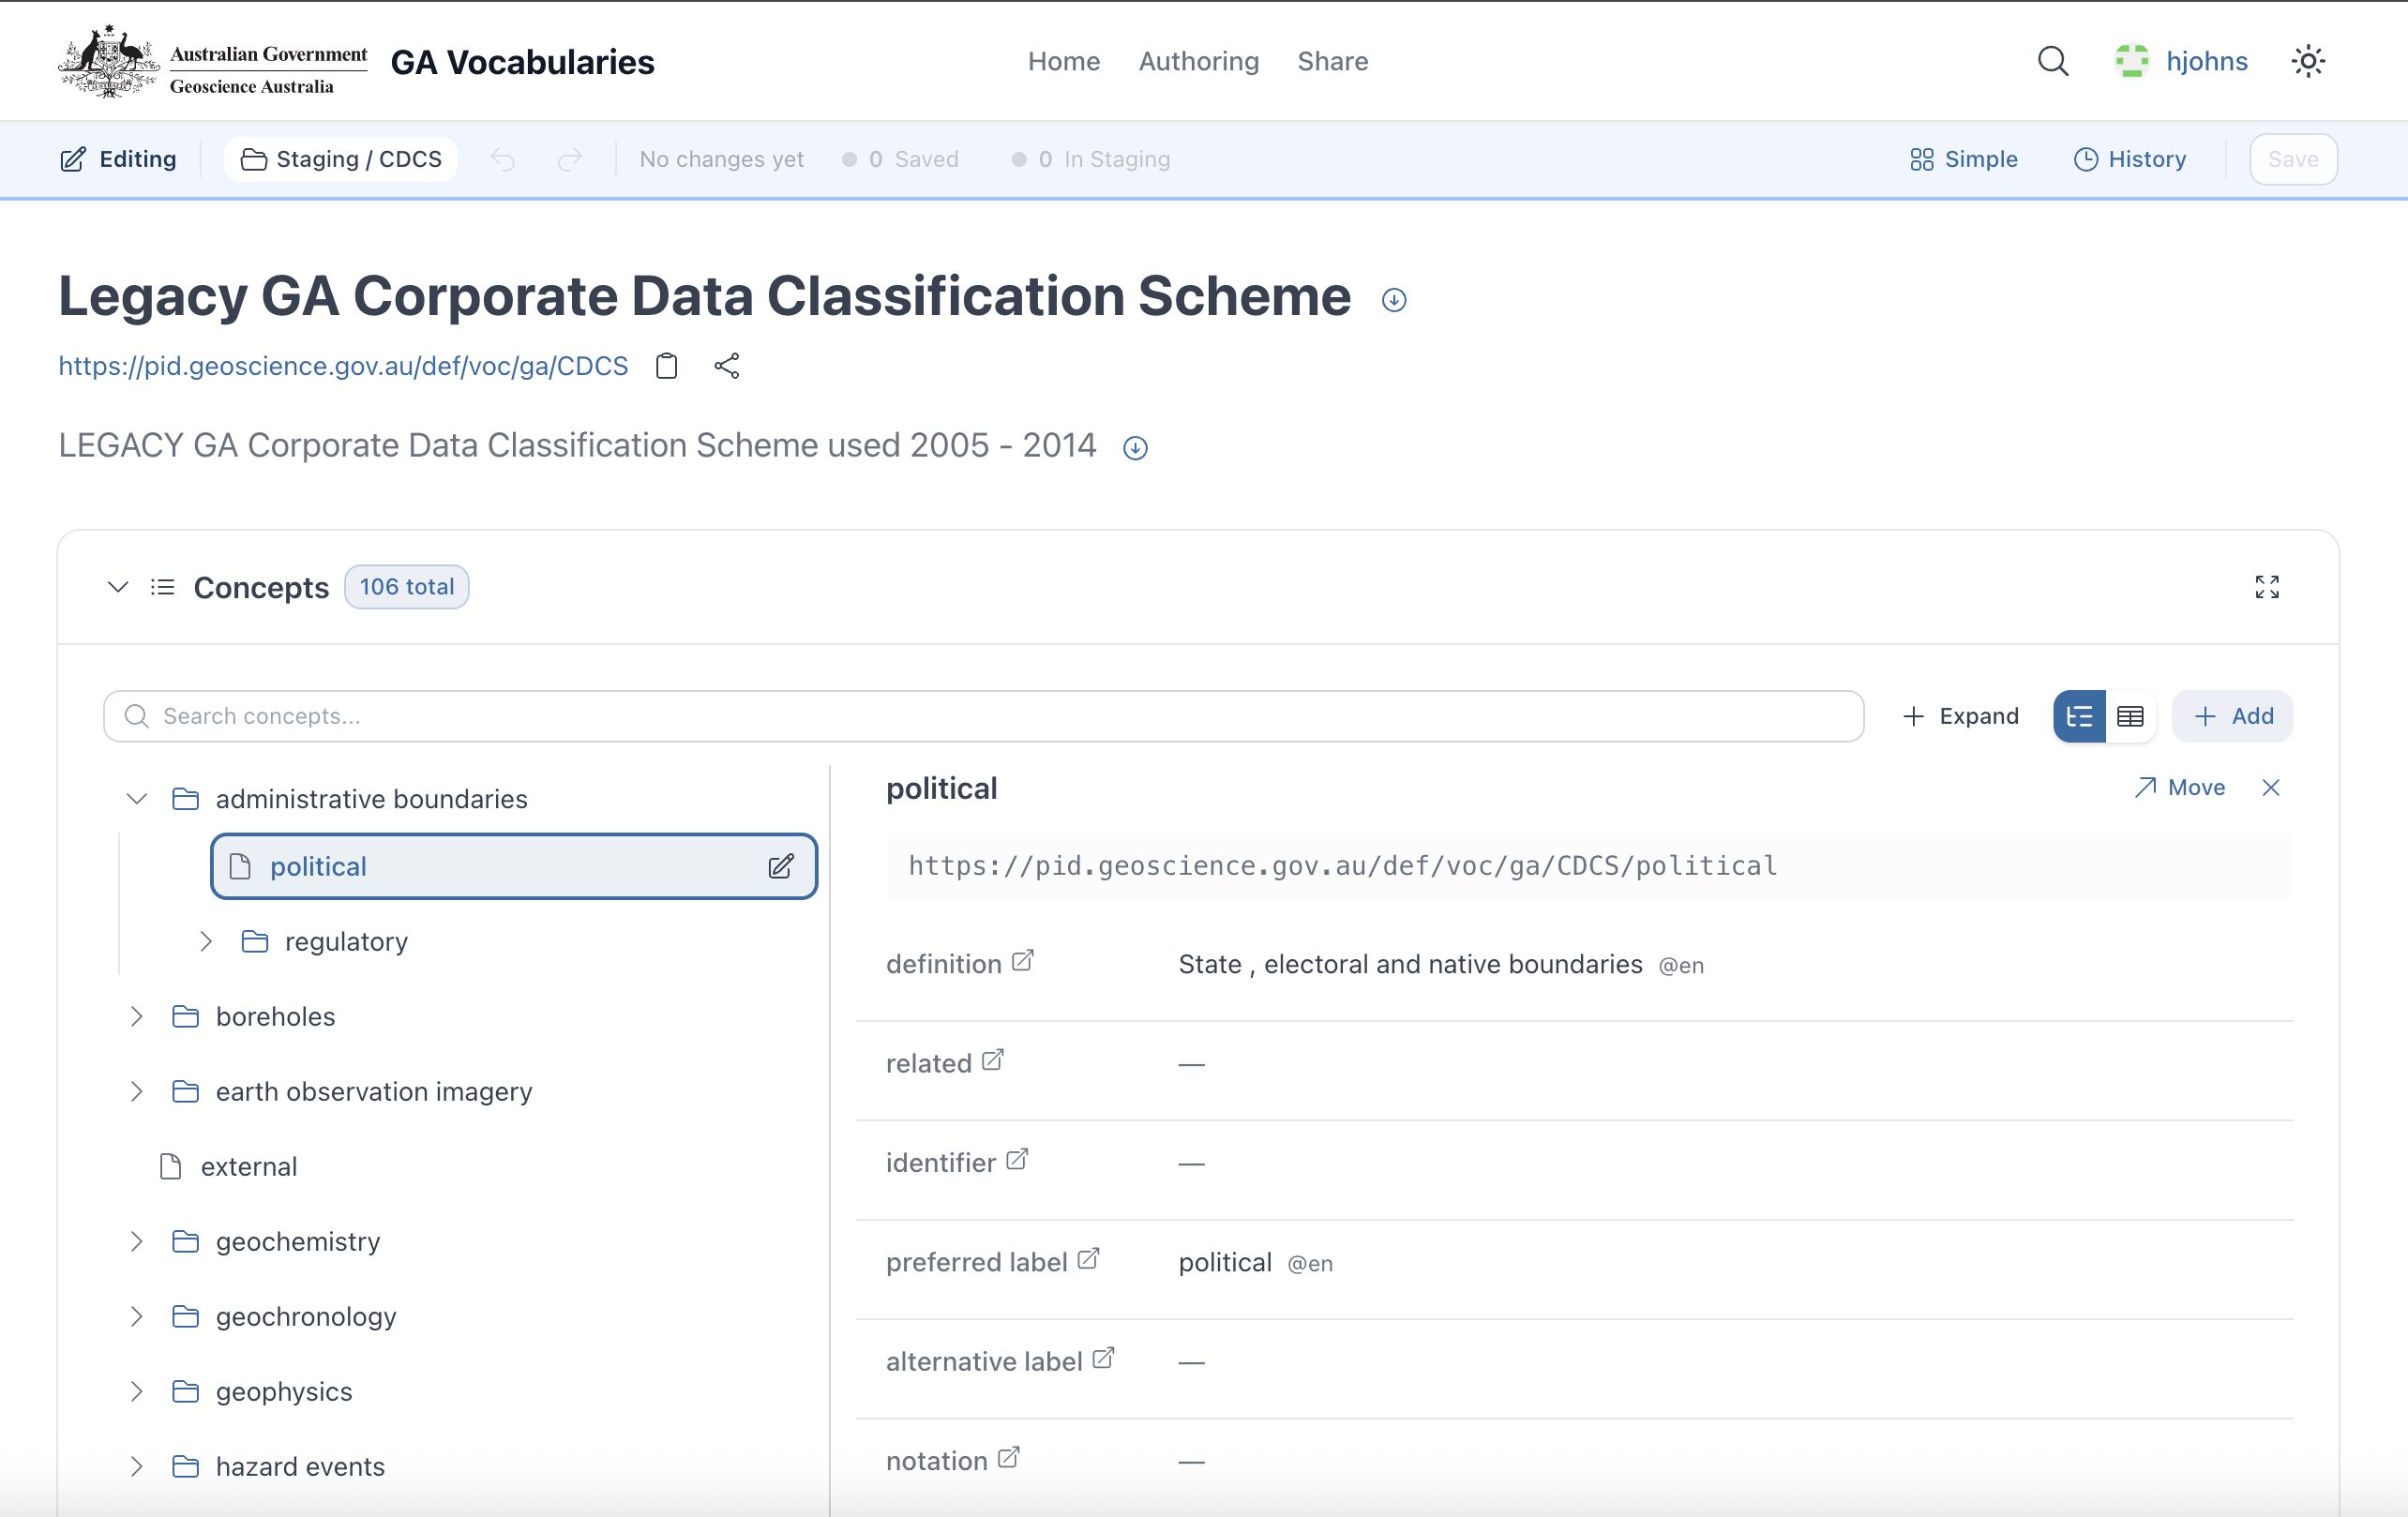The width and height of the screenshot is (2408, 1517).
Task: Click the header search magnifier icon
Action: (x=2052, y=61)
